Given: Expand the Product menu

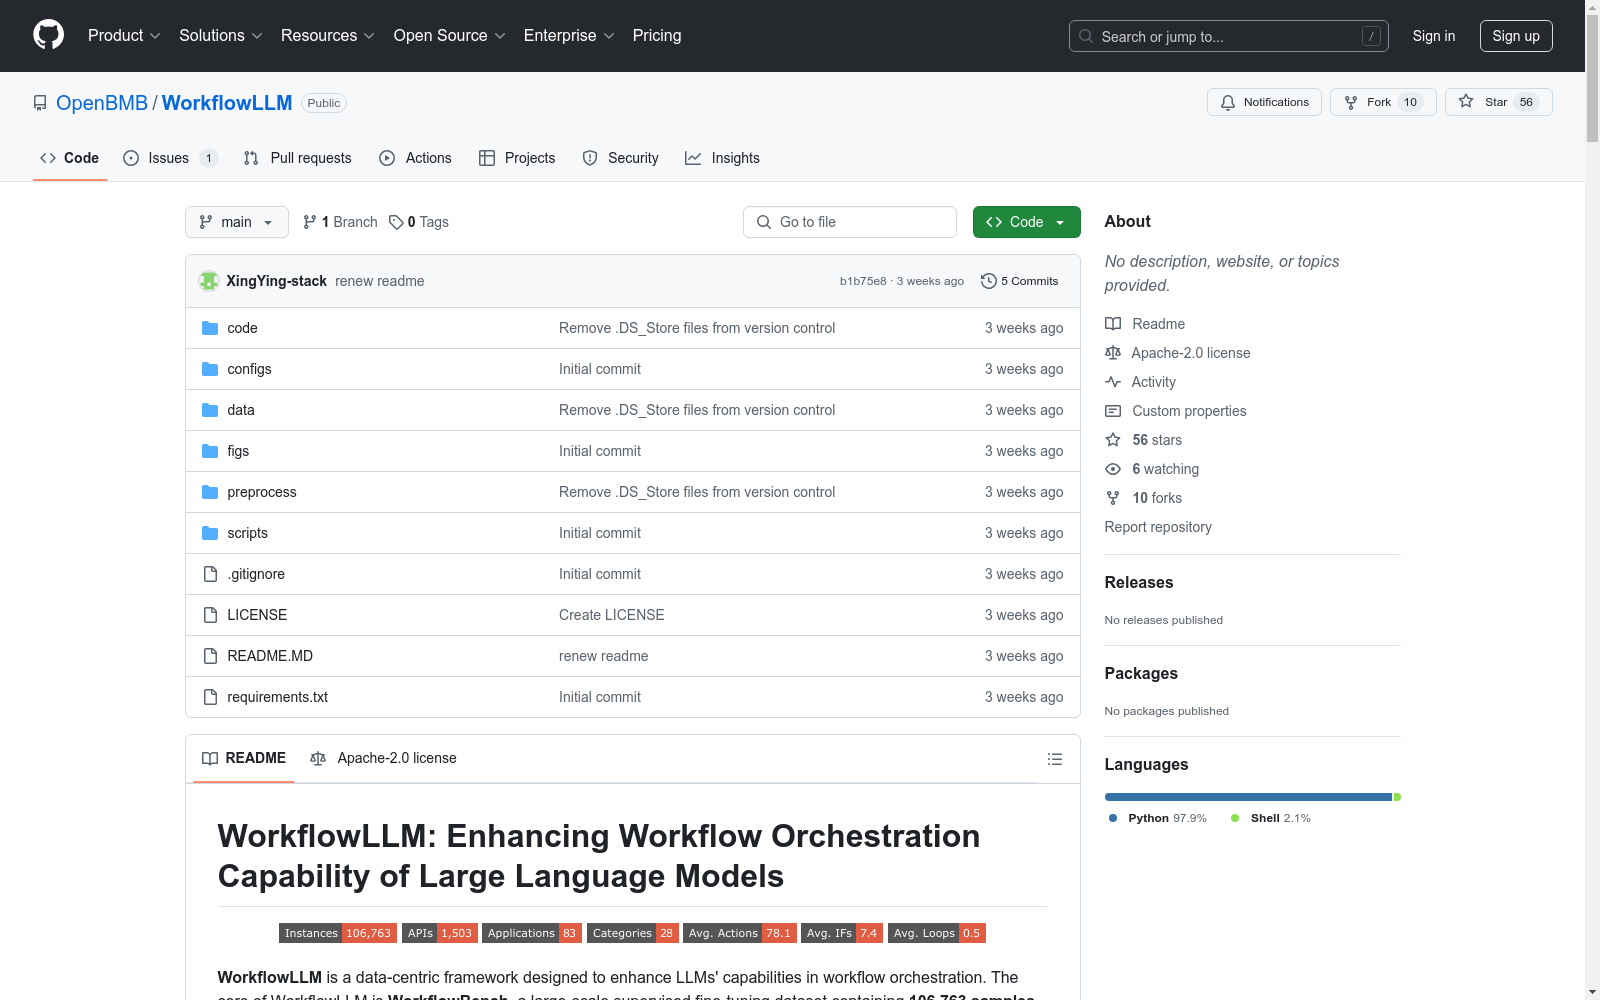Looking at the screenshot, I should tap(124, 36).
